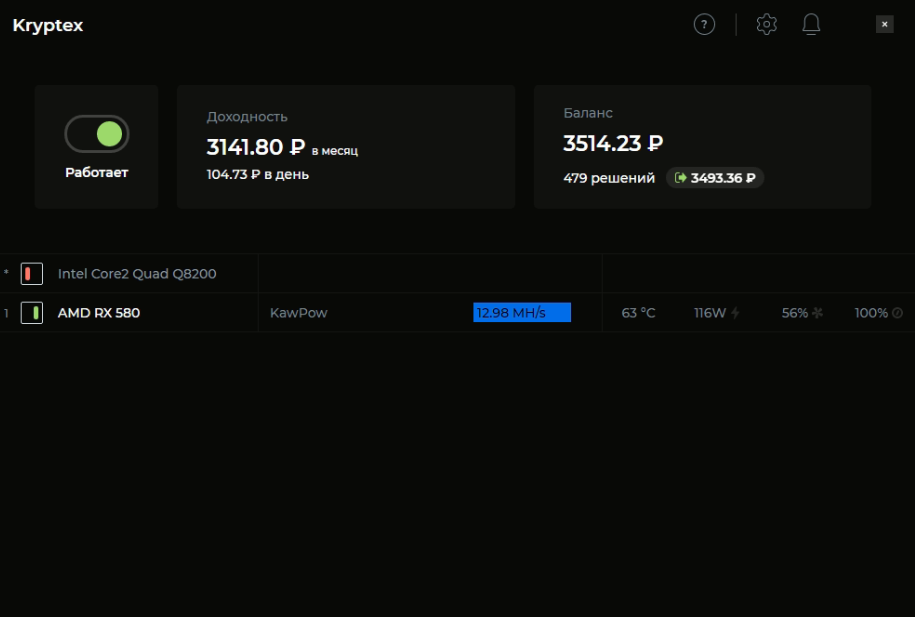Screen dimensions: 915x617
Task: Click the highlighted 12.98 MH/s hashrate
Action: coord(522,312)
